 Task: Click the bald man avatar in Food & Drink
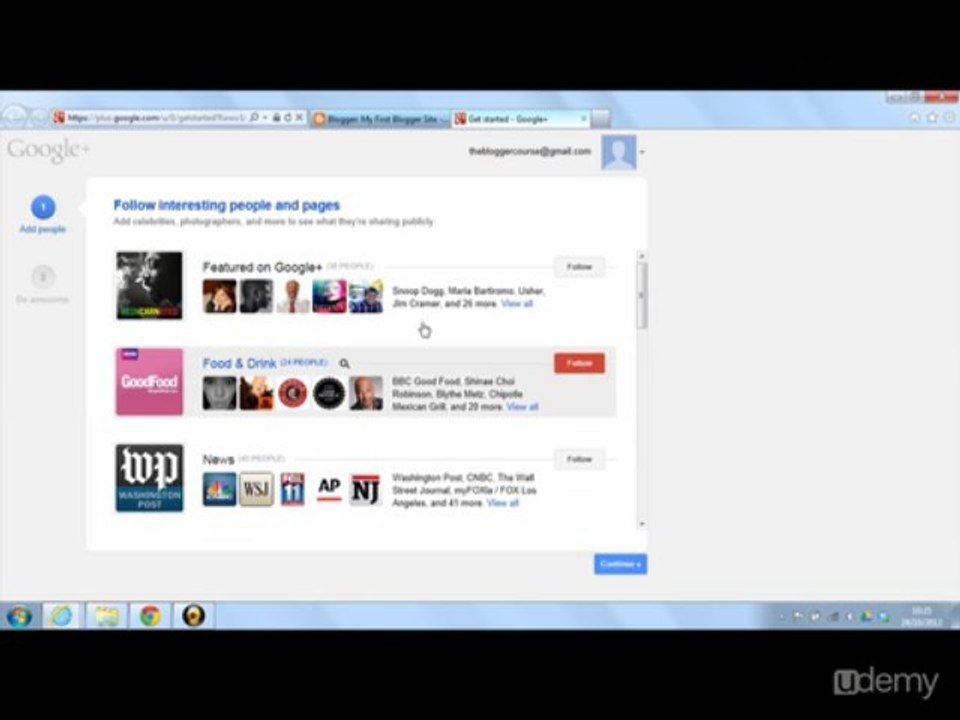pyautogui.click(x=366, y=393)
